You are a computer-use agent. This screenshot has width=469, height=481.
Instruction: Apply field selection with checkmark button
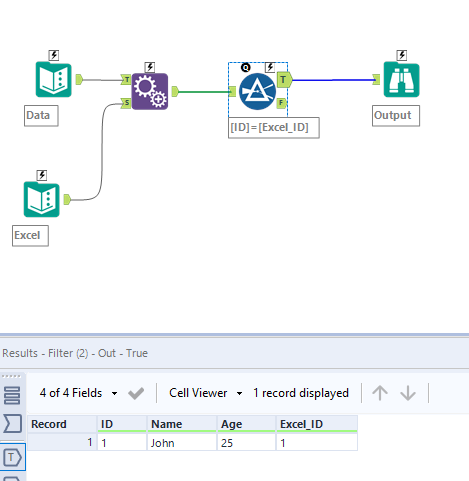(136, 393)
